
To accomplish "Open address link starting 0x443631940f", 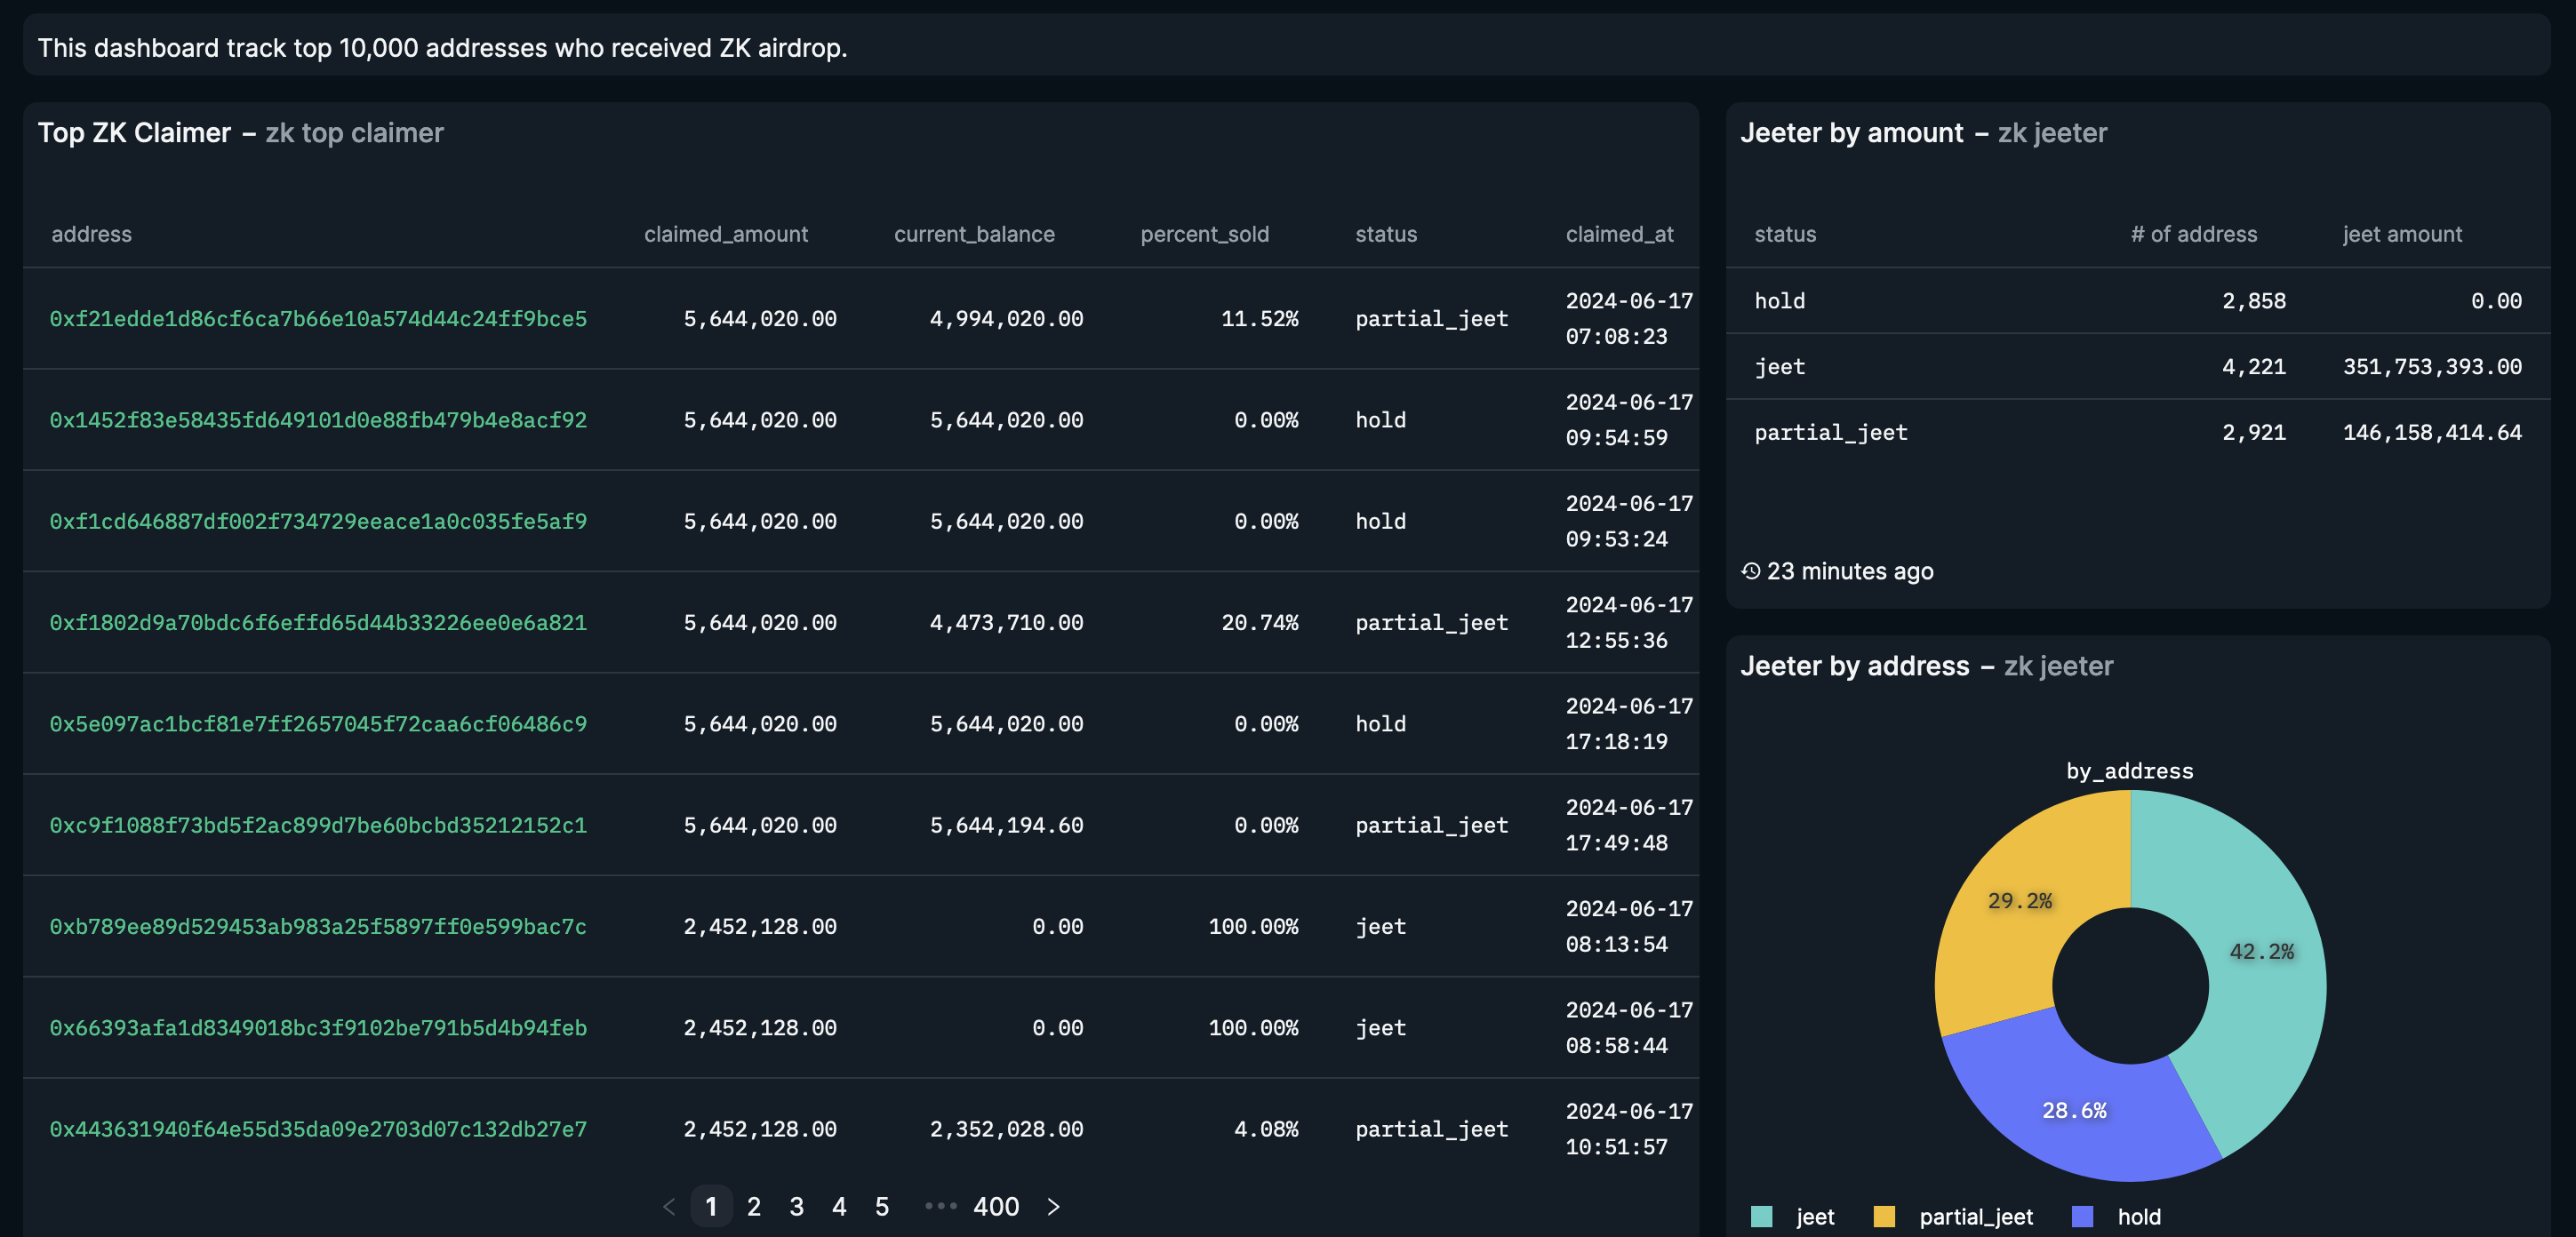I will point(318,1129).
